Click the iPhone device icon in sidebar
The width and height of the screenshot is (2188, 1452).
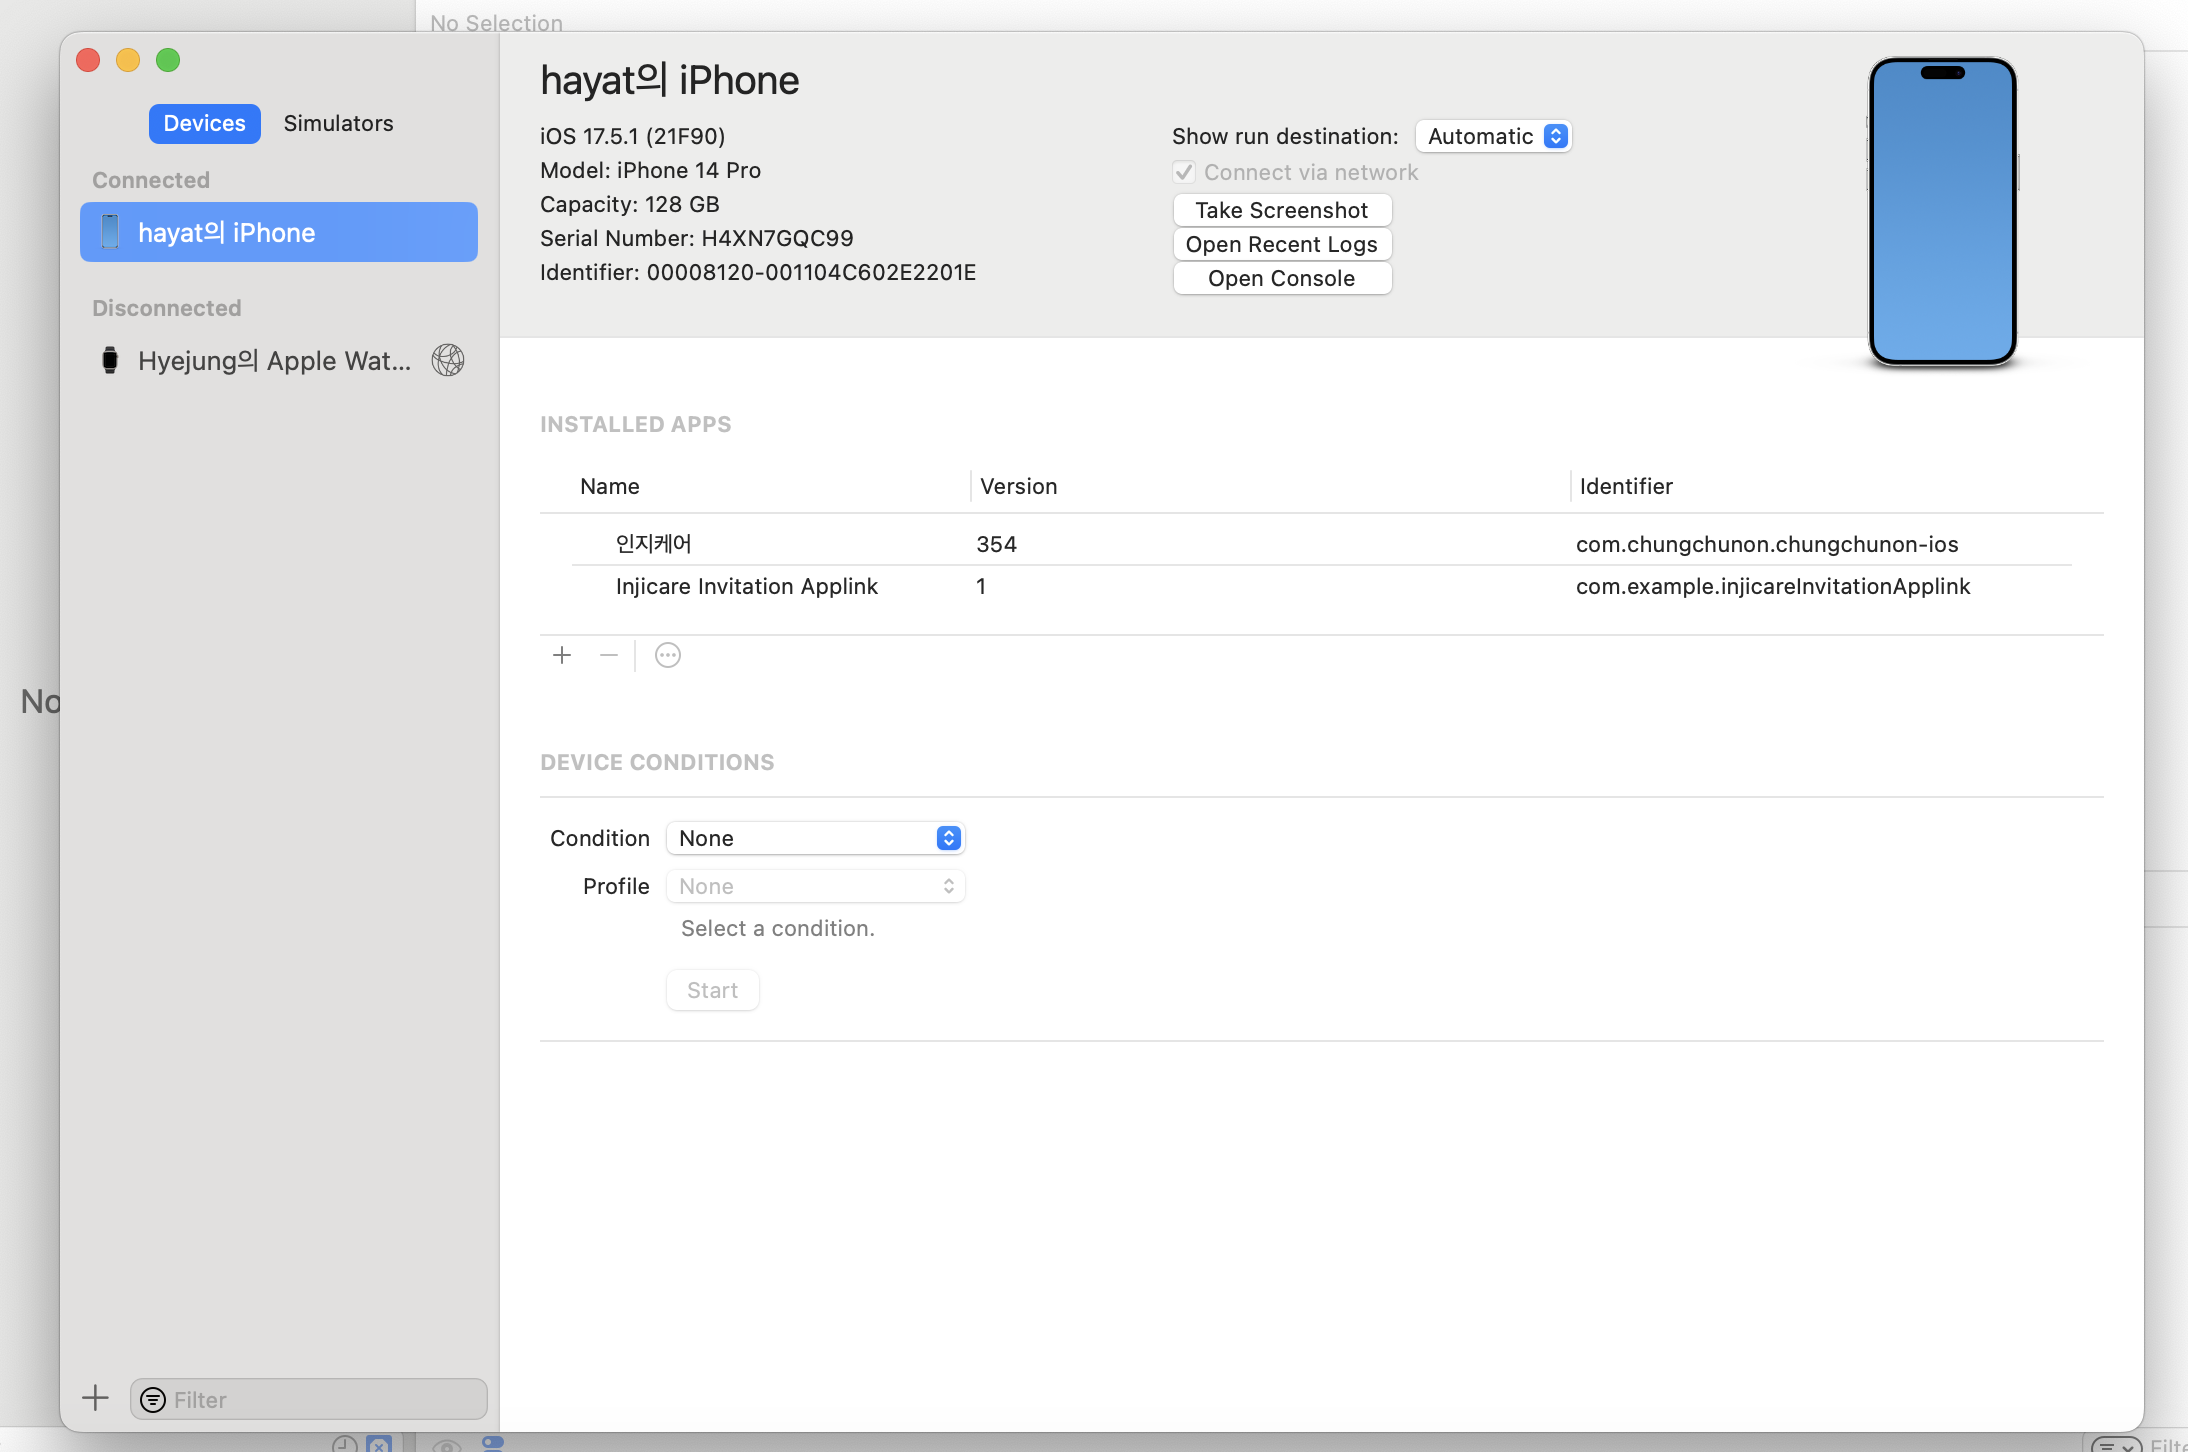coord(110,232)
